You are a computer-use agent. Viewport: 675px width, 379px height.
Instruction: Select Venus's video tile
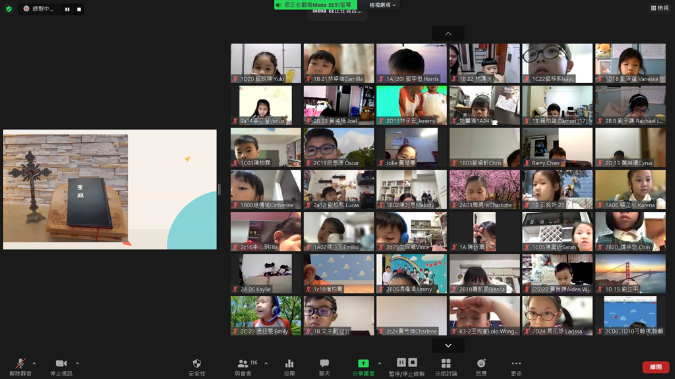pyautogui.click(x=266, y=105)
